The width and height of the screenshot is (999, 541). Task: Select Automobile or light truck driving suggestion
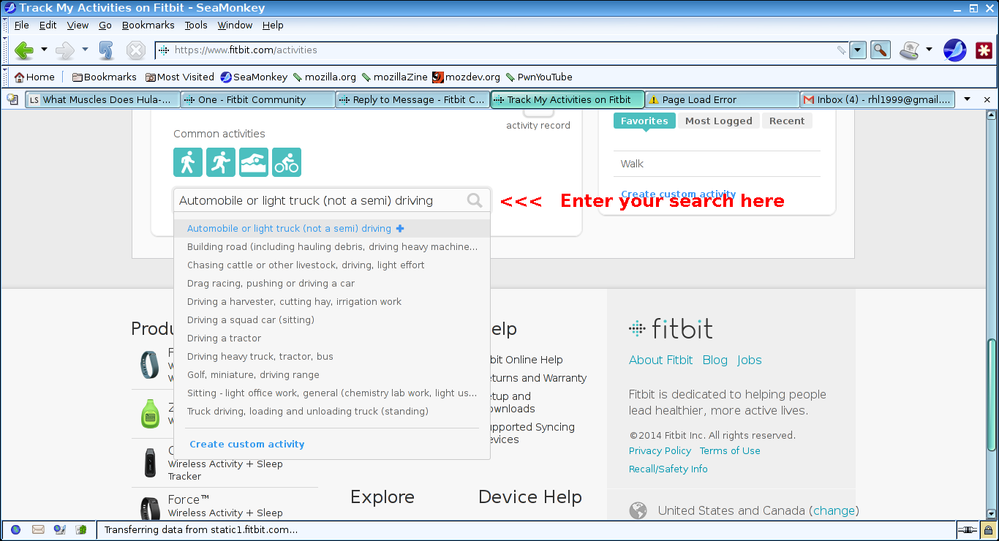332,228
